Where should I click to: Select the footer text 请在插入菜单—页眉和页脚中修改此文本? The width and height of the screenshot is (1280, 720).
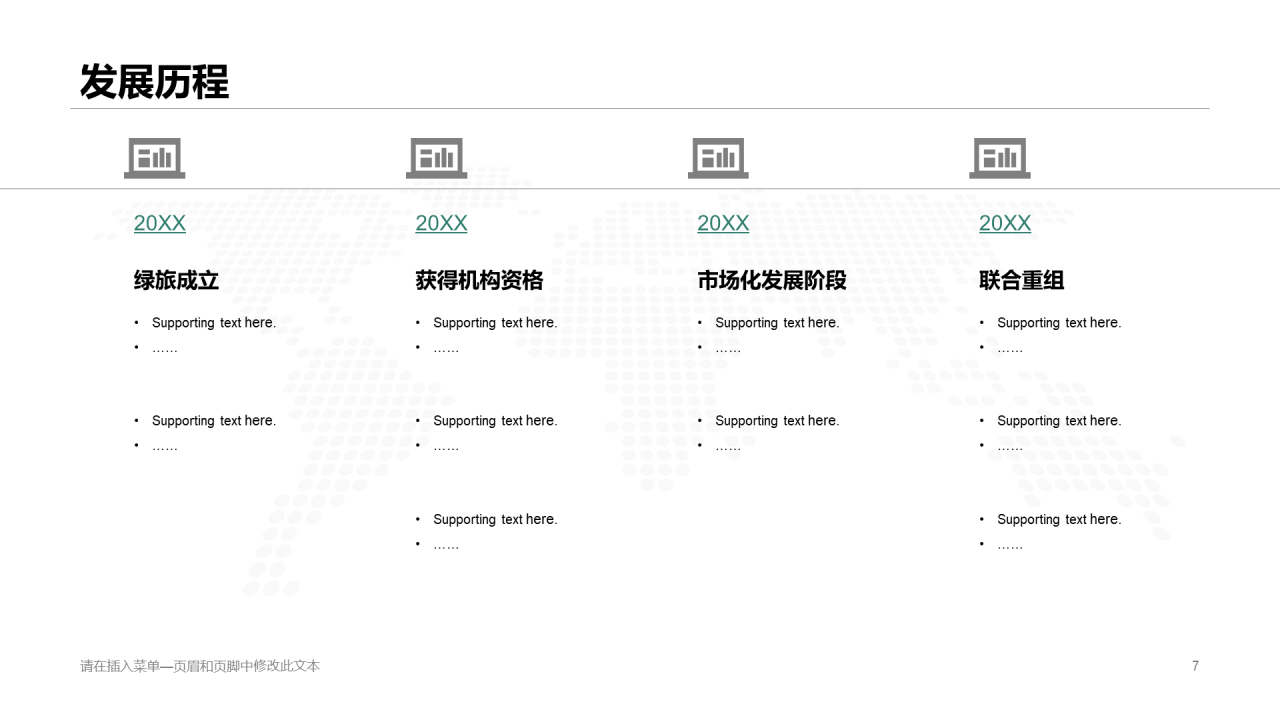coord(200,666)
